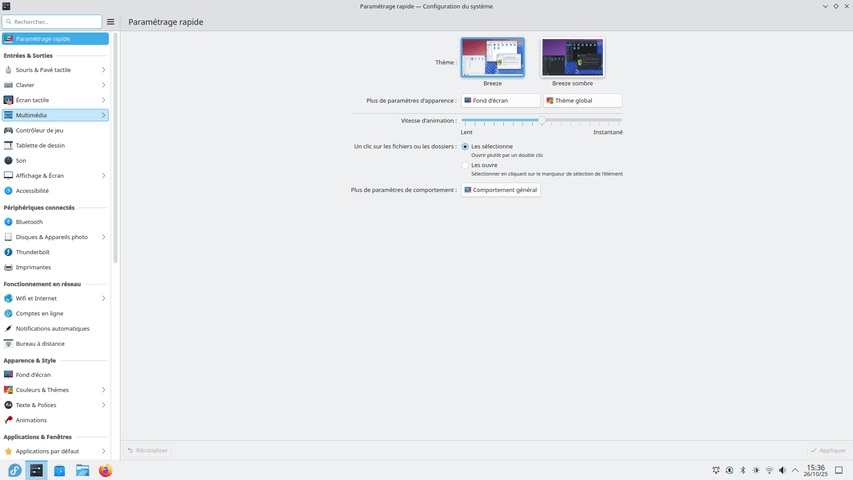Click the Réinitialiser button
This screenshot has width=853, height=480.
pos(147,451)
